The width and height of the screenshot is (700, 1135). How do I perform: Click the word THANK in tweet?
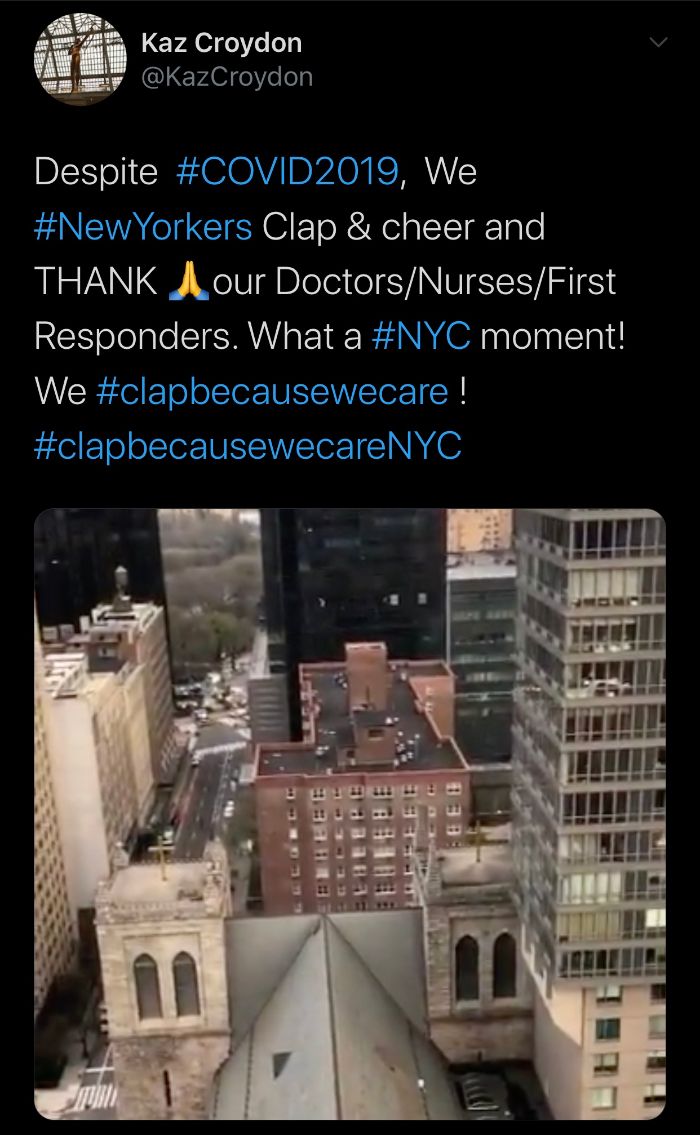[x=96, y=282]
